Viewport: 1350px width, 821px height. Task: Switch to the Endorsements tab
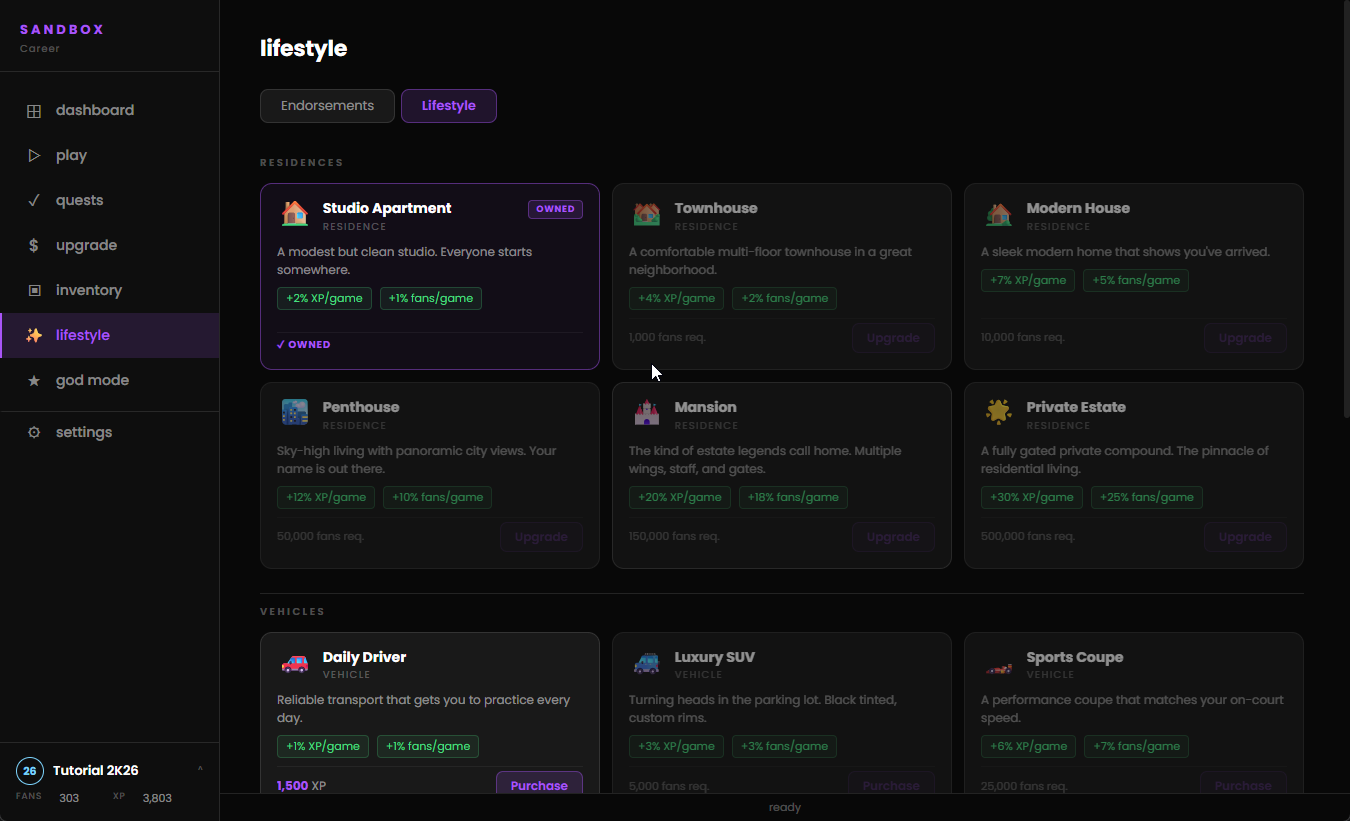pos(327,106)
